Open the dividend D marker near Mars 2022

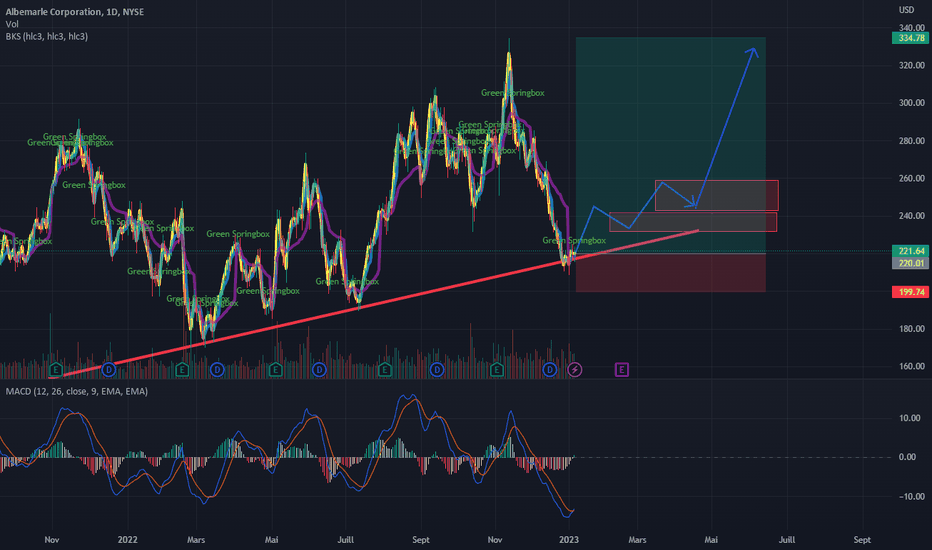point(218,370)
